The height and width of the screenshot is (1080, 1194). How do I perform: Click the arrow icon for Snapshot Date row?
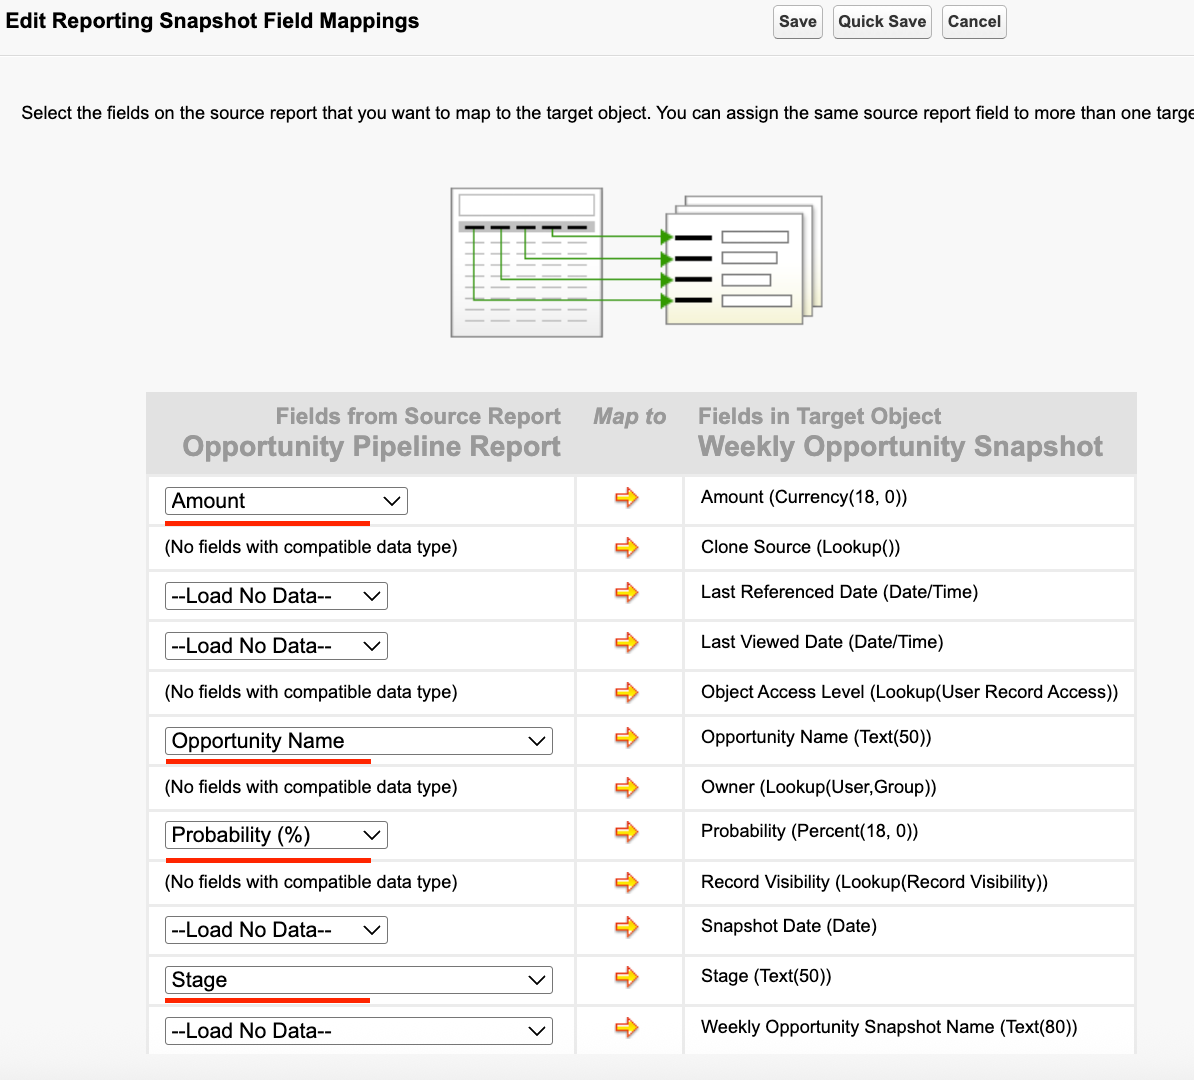click(x=626, y=927)
